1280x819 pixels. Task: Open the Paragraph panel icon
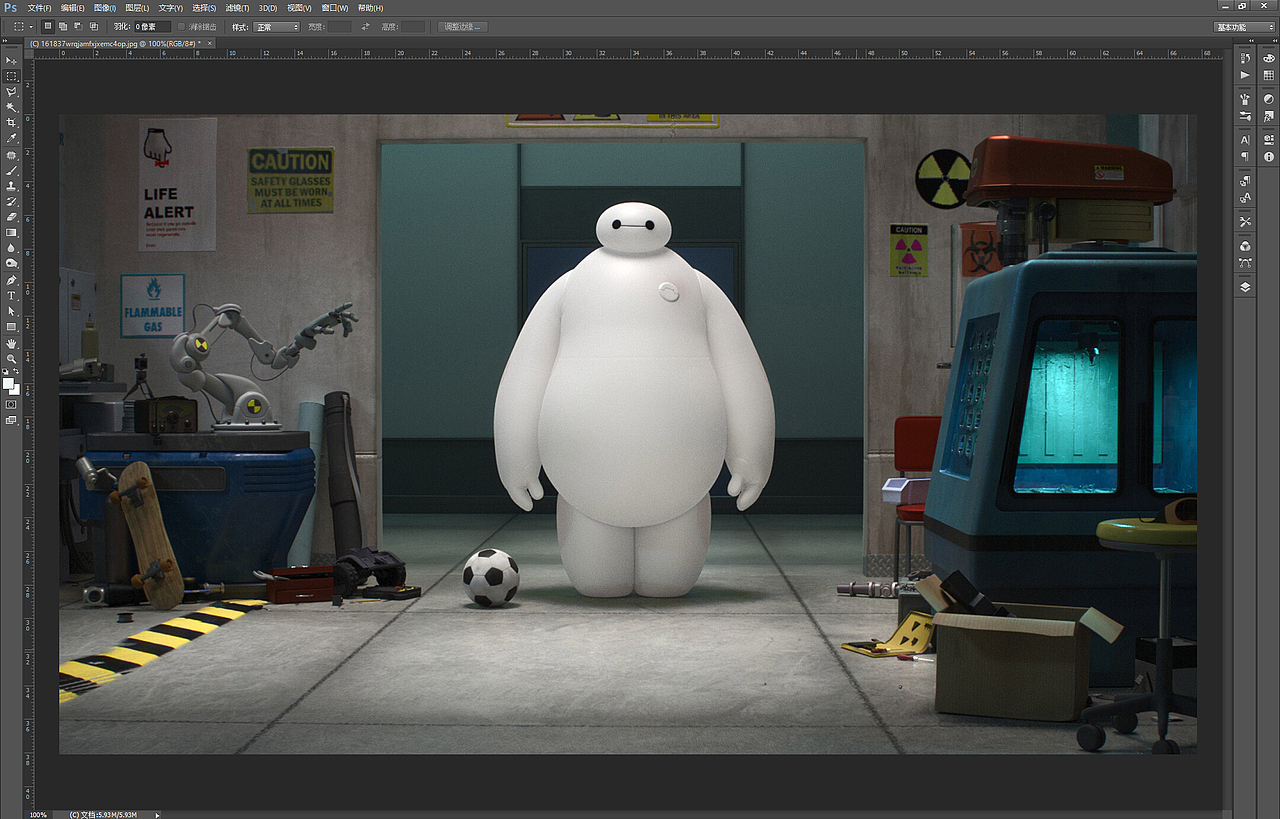pos(1245,156)
